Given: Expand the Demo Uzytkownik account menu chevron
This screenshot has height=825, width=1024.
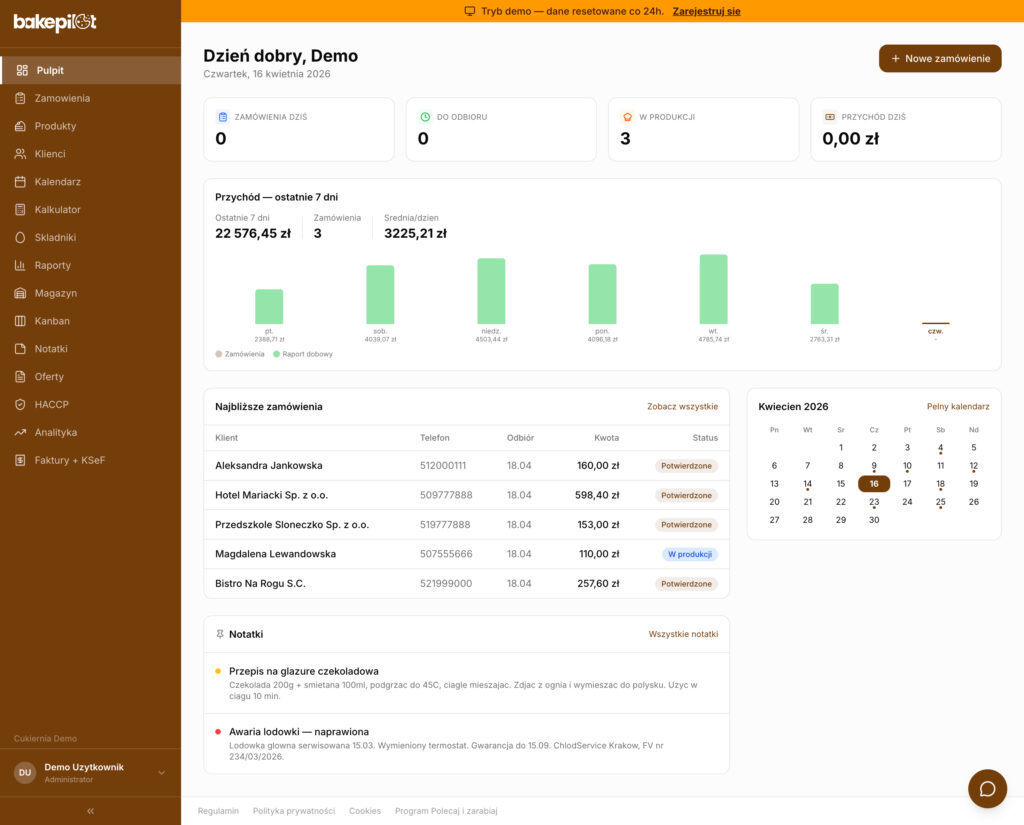Looking at the screenshot, I should point(161,773).
